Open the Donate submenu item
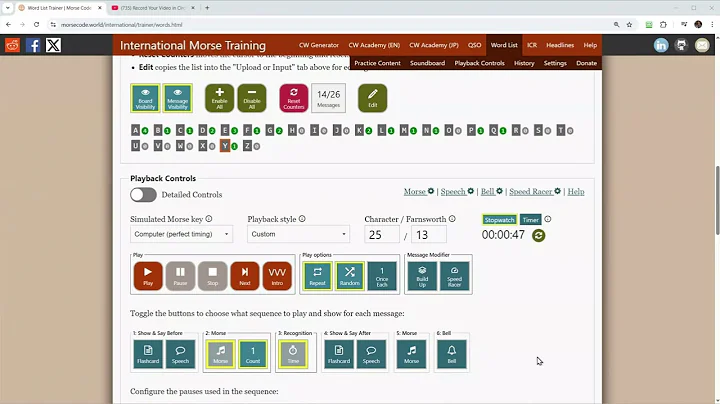 586,63
